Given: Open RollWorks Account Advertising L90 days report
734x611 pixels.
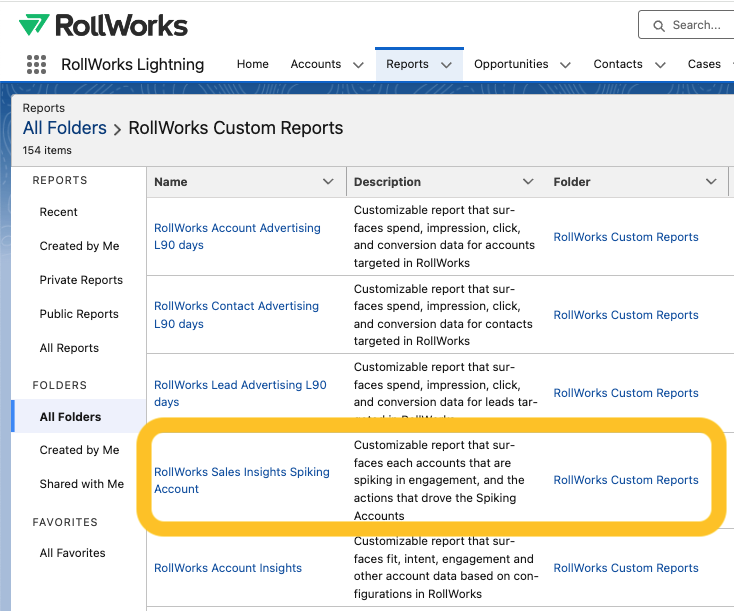Looking at the screenshot, I should (x=237, y=236).
